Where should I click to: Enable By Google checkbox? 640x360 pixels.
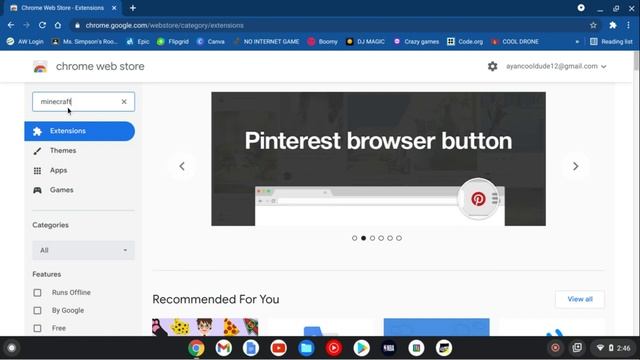pos(37,311)
